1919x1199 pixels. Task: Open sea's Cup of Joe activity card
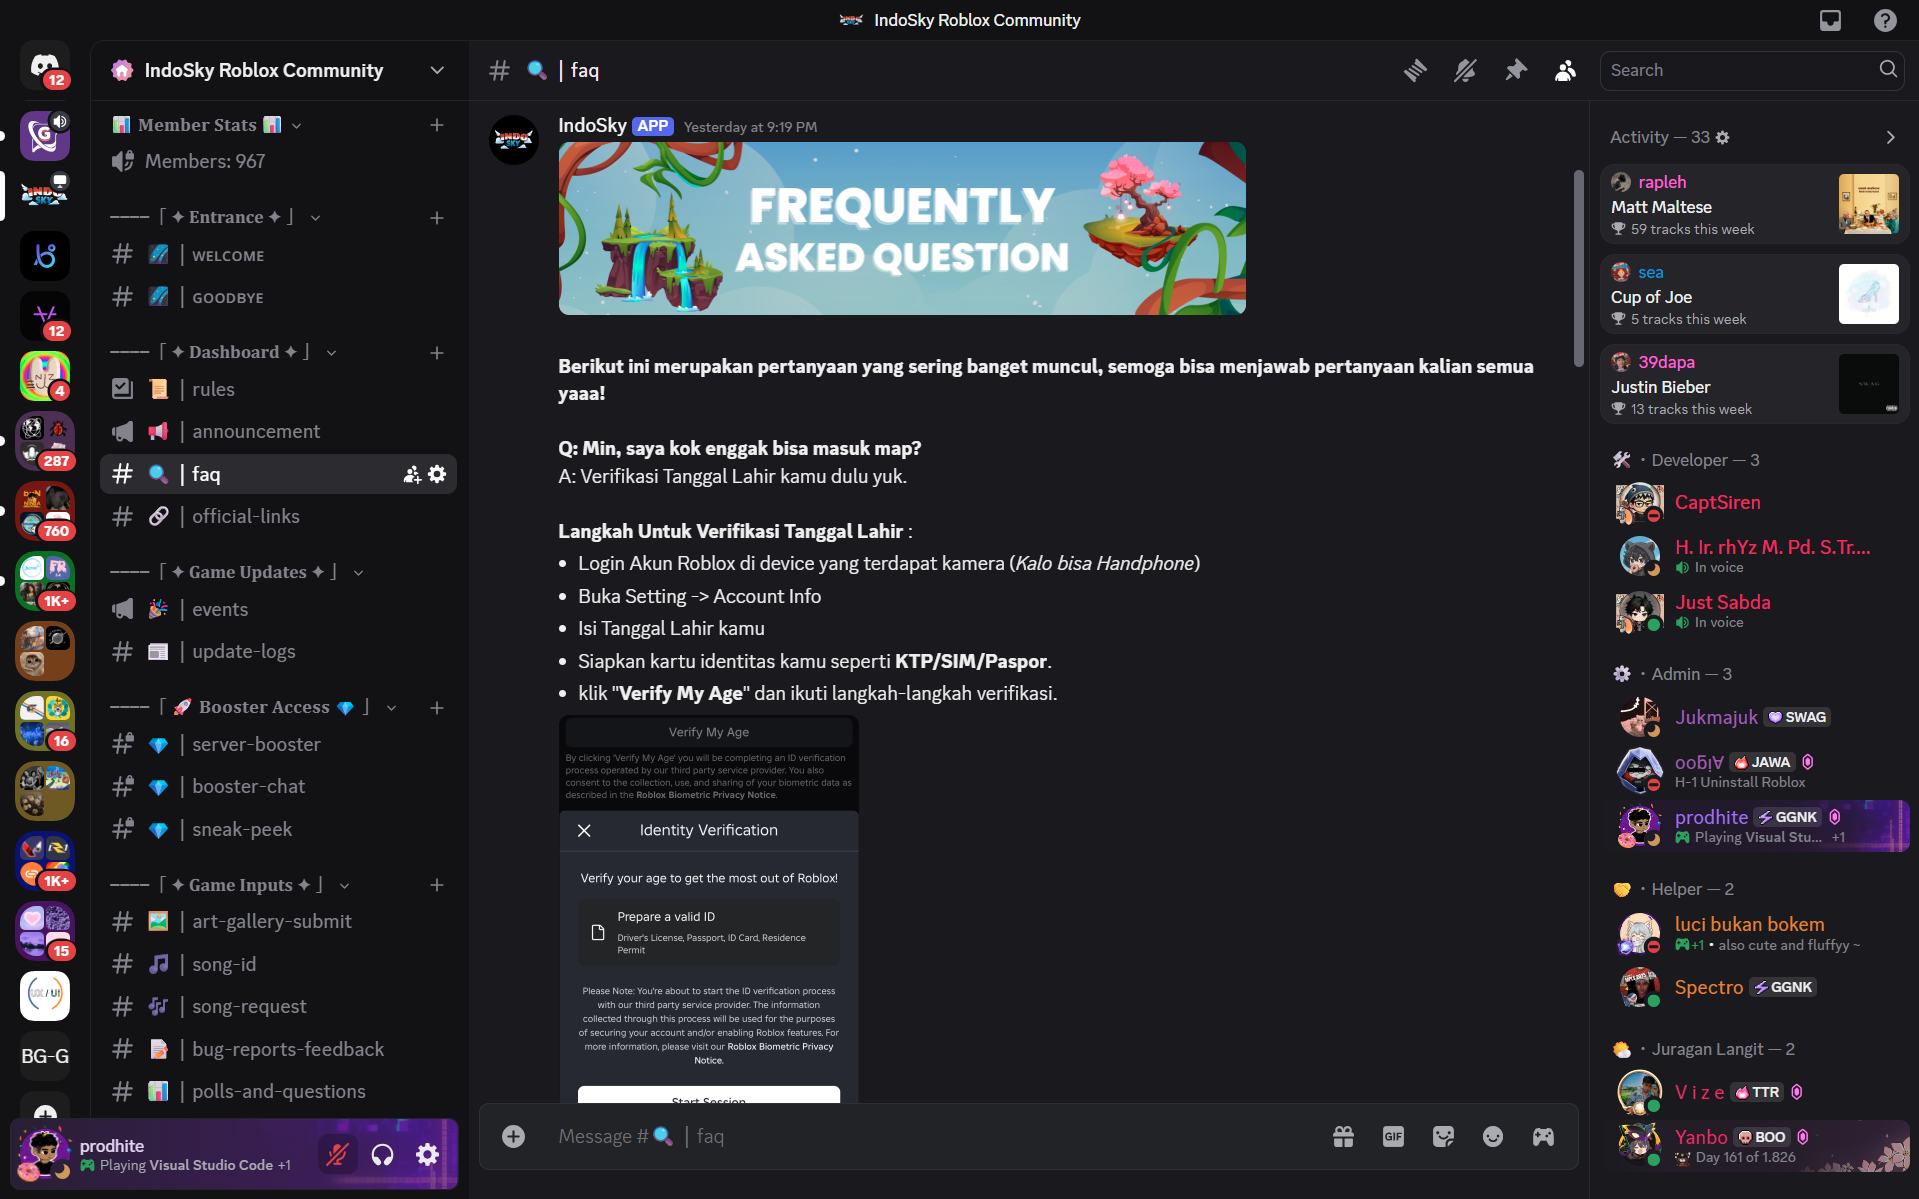click(1755, 294)
